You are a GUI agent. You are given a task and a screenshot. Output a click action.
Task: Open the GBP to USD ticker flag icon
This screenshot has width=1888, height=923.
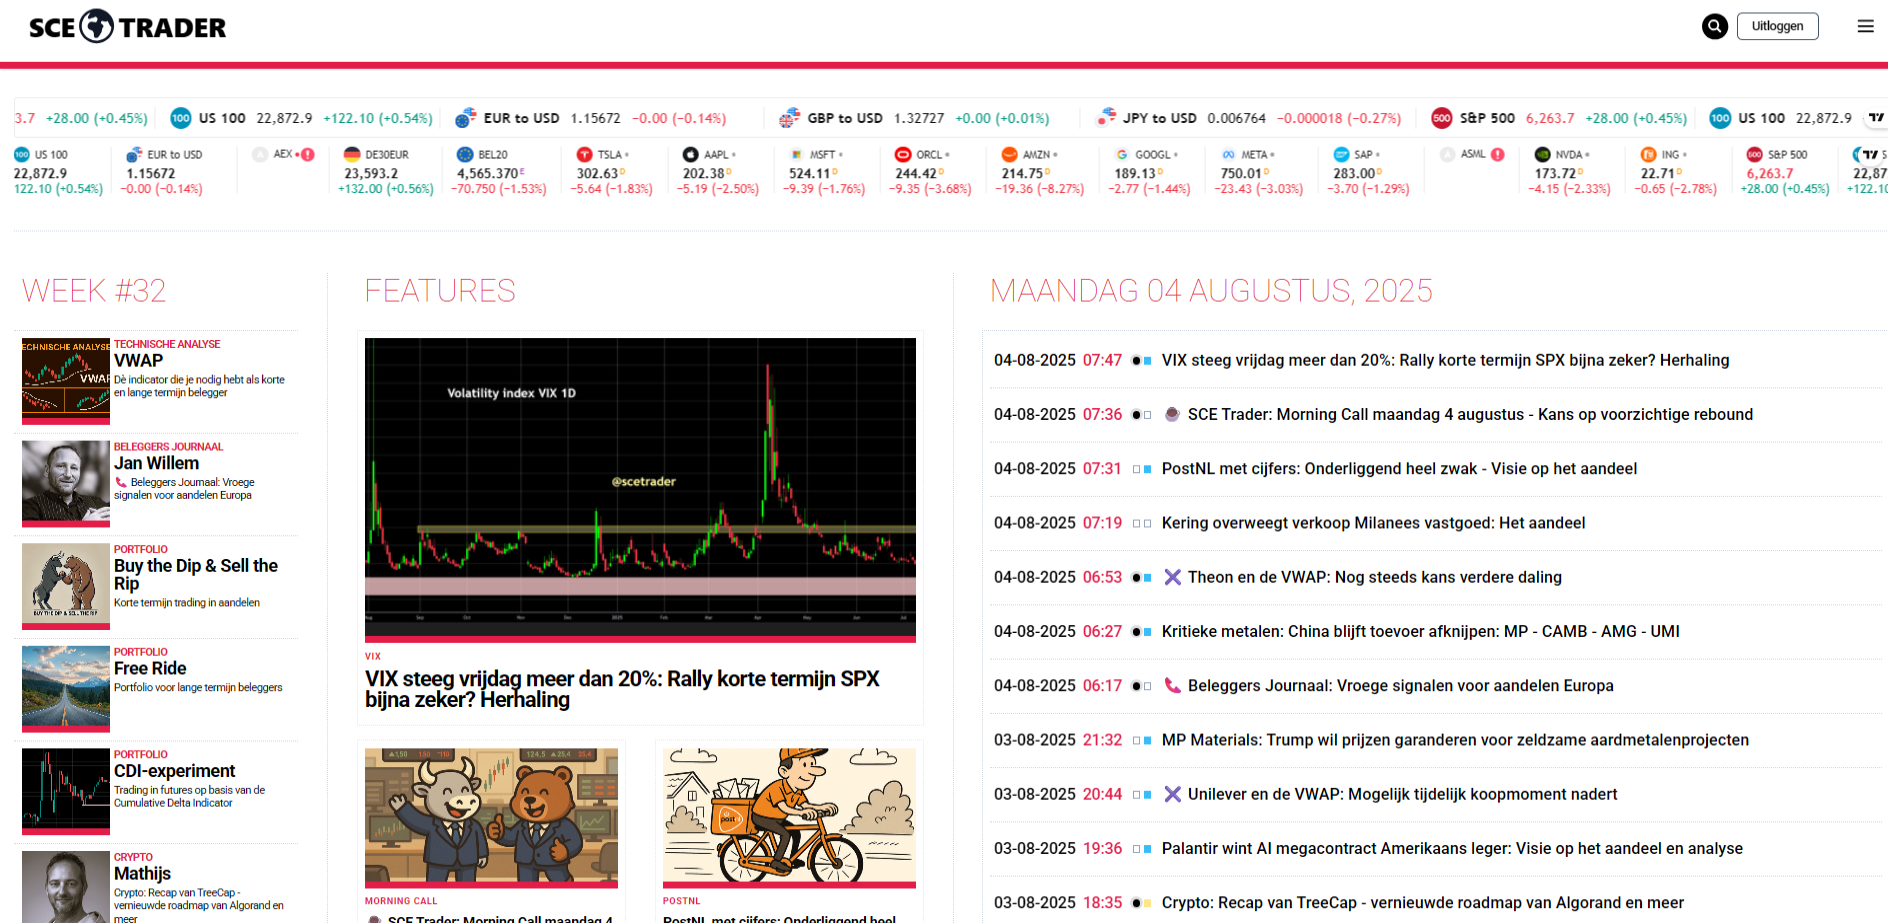point(789,118)
